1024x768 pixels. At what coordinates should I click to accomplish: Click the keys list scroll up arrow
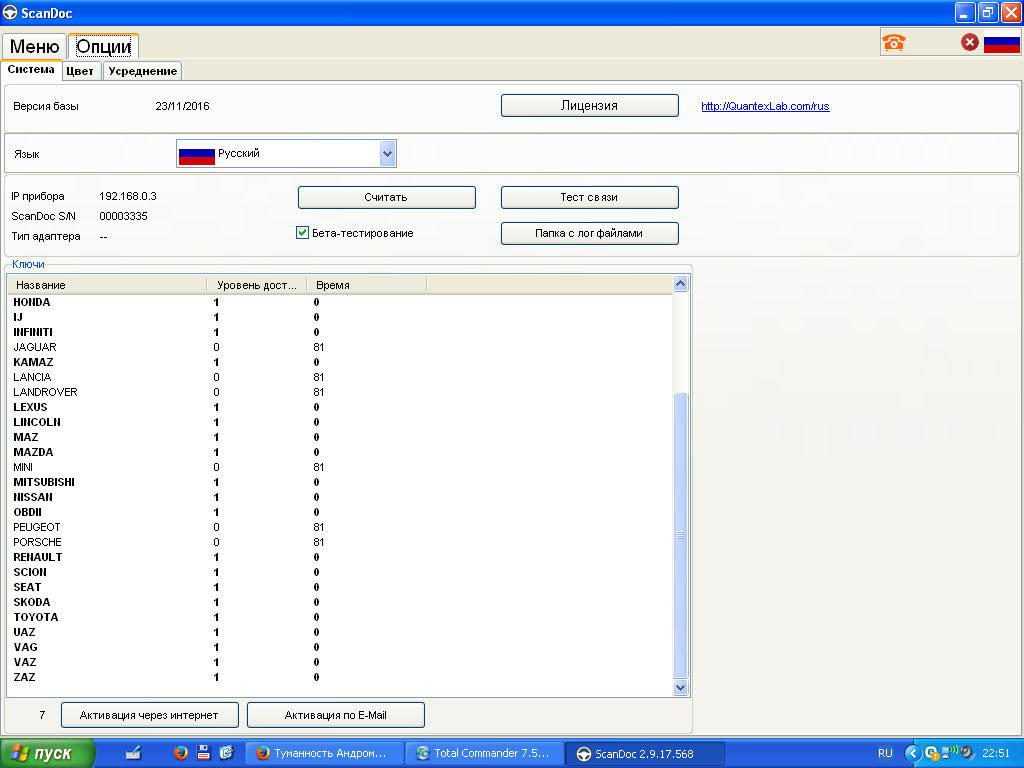tap(680, 283)
